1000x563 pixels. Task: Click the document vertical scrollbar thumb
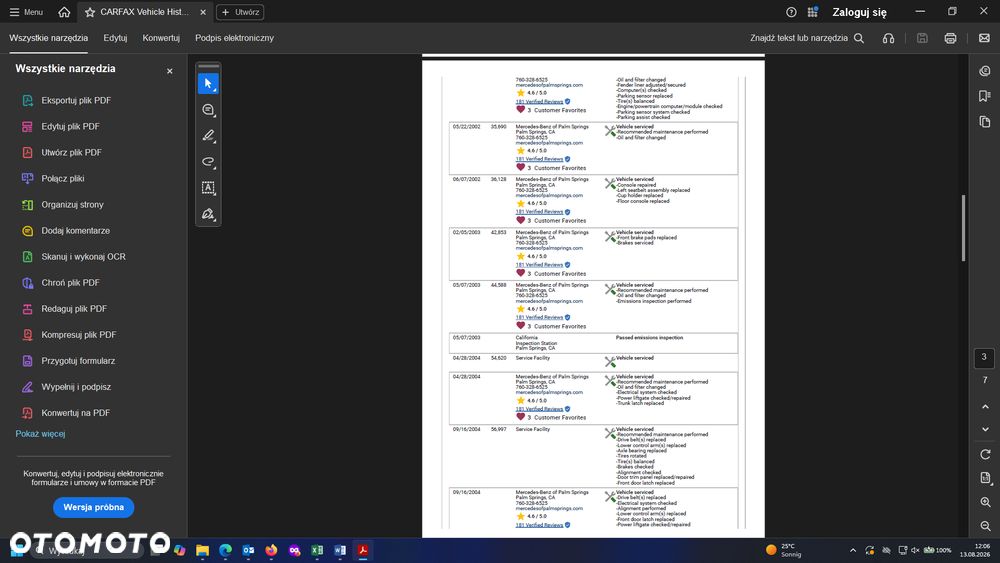coord(963,228)
